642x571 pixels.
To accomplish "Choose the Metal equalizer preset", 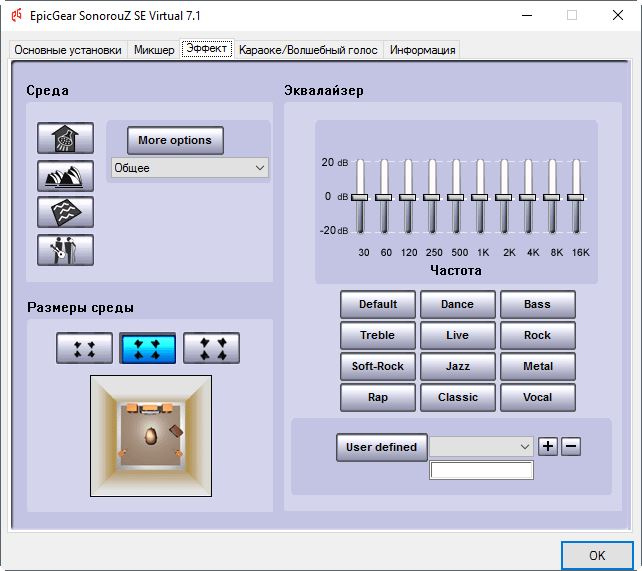I will [x=538, y=366].
